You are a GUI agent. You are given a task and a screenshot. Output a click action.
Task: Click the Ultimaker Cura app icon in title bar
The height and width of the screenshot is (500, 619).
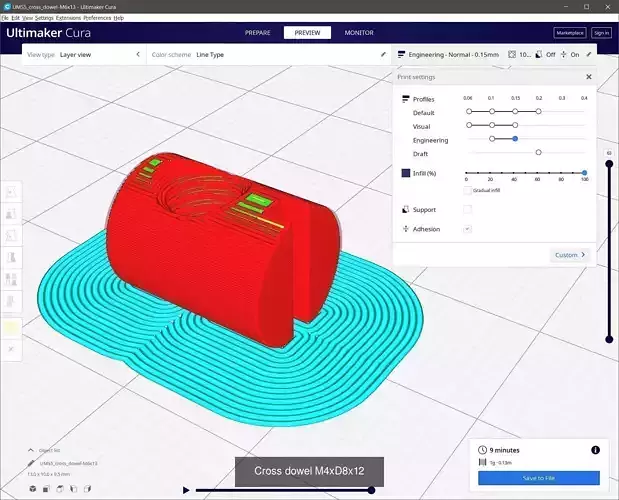[6, 6]
